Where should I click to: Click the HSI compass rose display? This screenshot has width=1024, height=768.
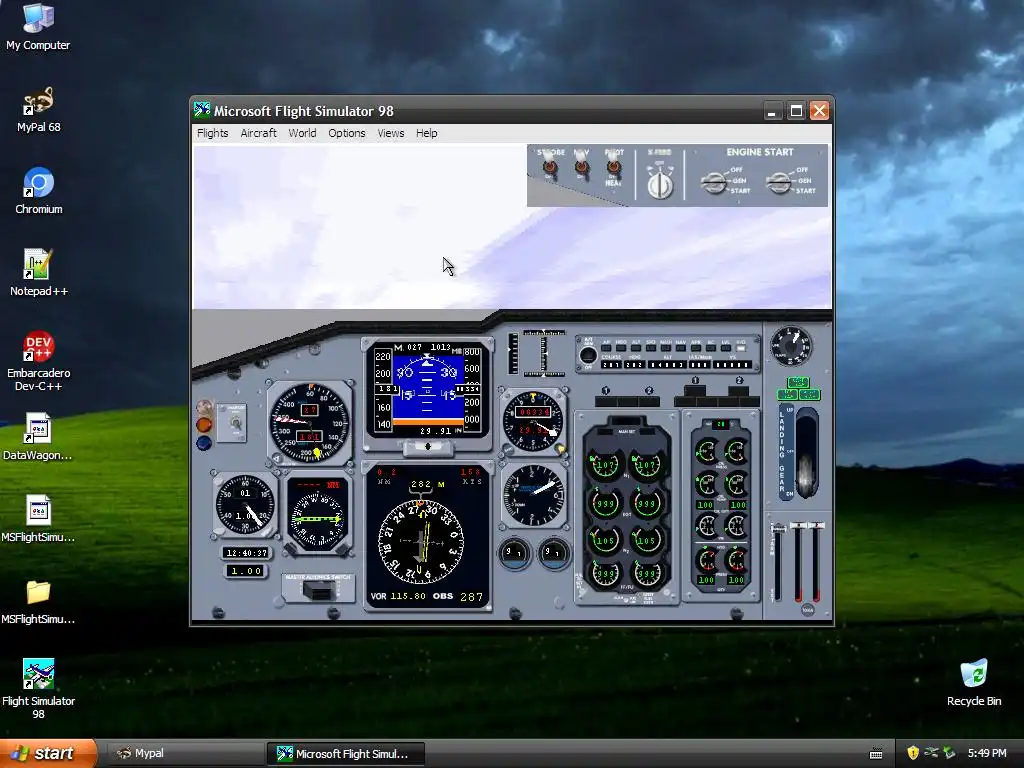pos(421,542)
